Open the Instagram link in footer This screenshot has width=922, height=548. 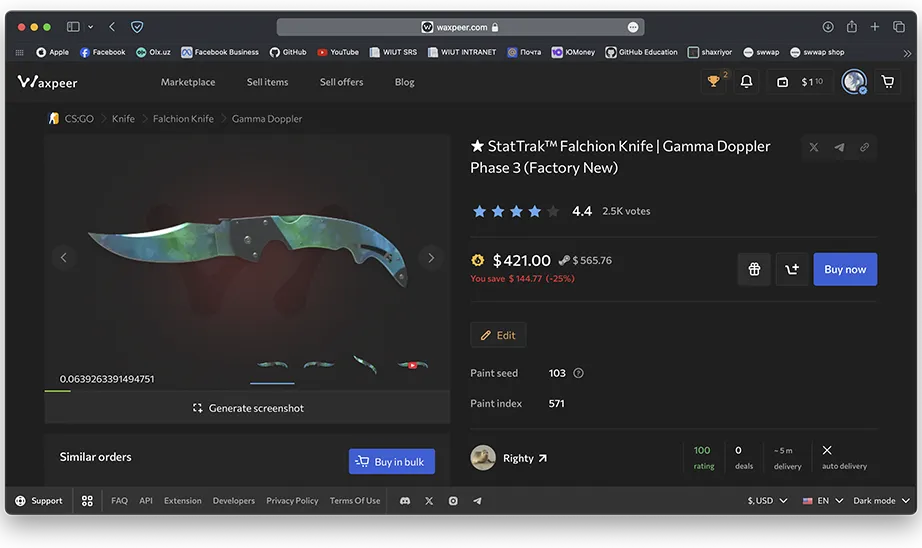[453, 501]
